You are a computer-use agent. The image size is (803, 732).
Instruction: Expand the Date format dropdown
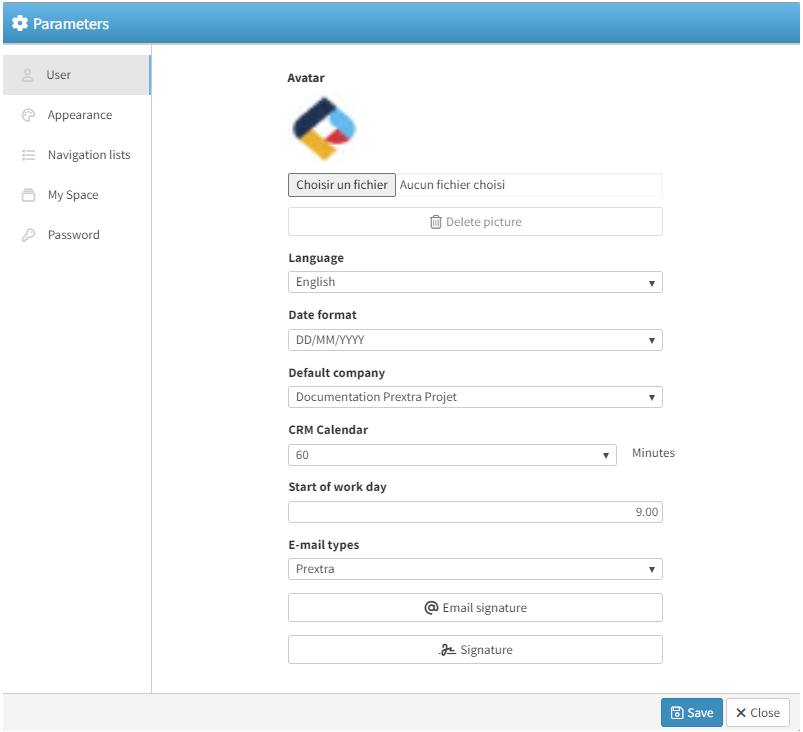475,340
